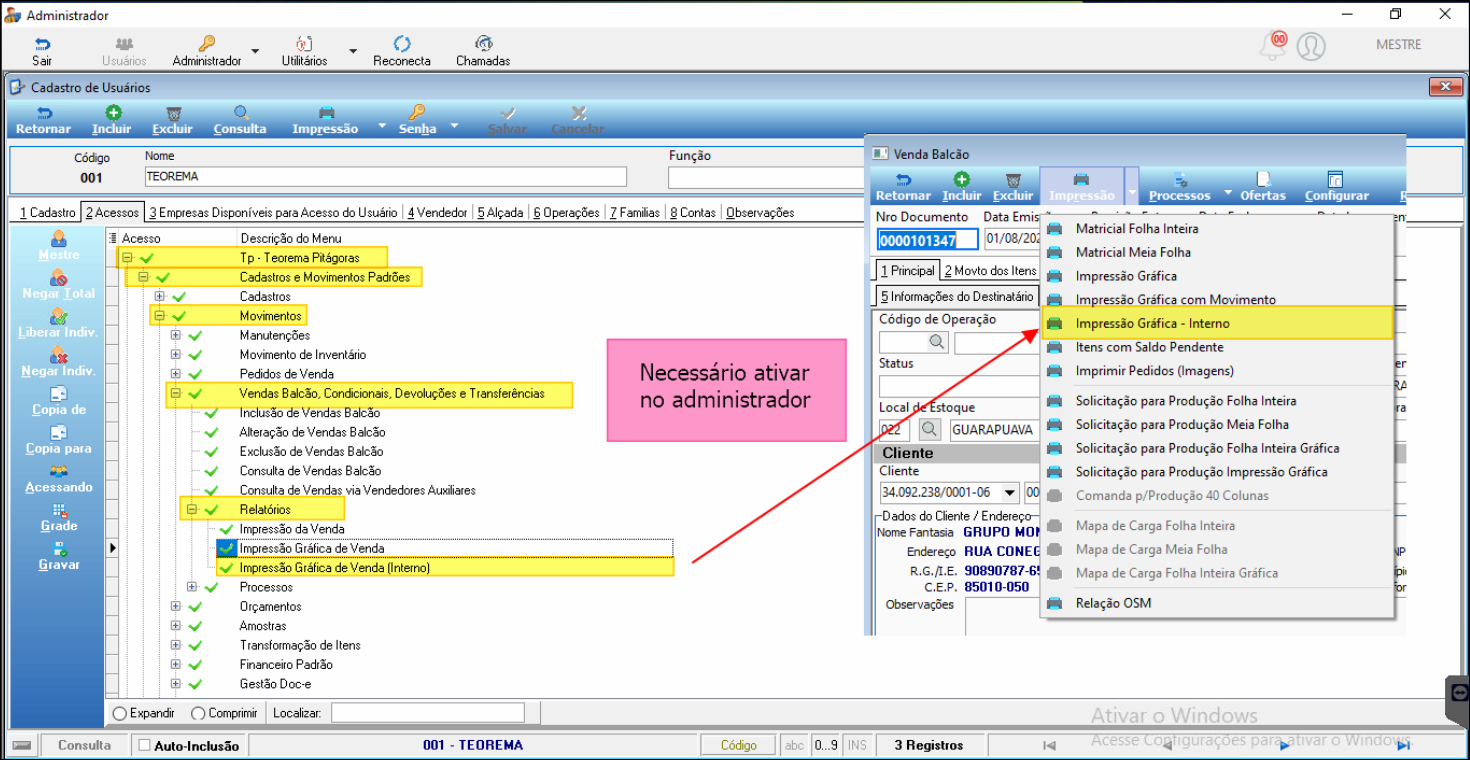Toggle access check for Impressão Gráfica de Venda (Interno)
This screenshot has width=1470, height=760.
[x=226, y=568]
